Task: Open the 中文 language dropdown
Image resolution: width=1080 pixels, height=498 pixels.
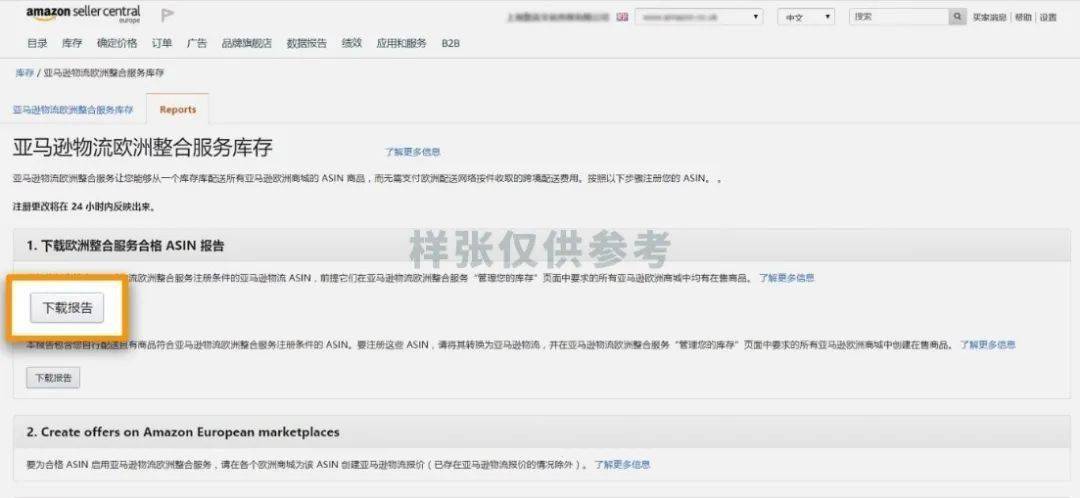Action: coord(807,17)
